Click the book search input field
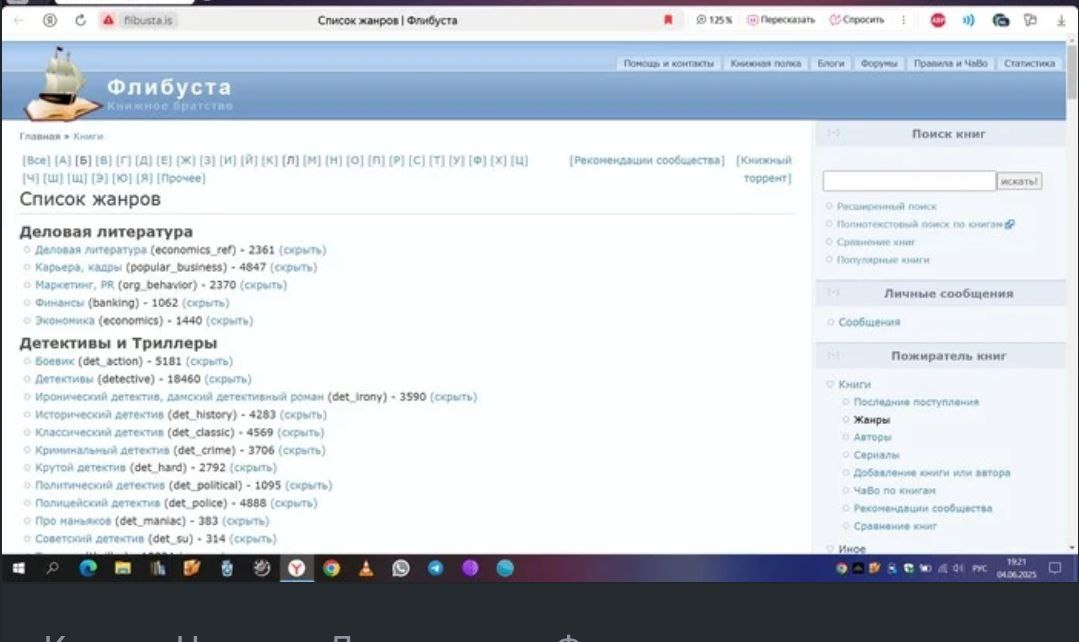Viewport: 1079px width, 642px height. pos(909,181)
